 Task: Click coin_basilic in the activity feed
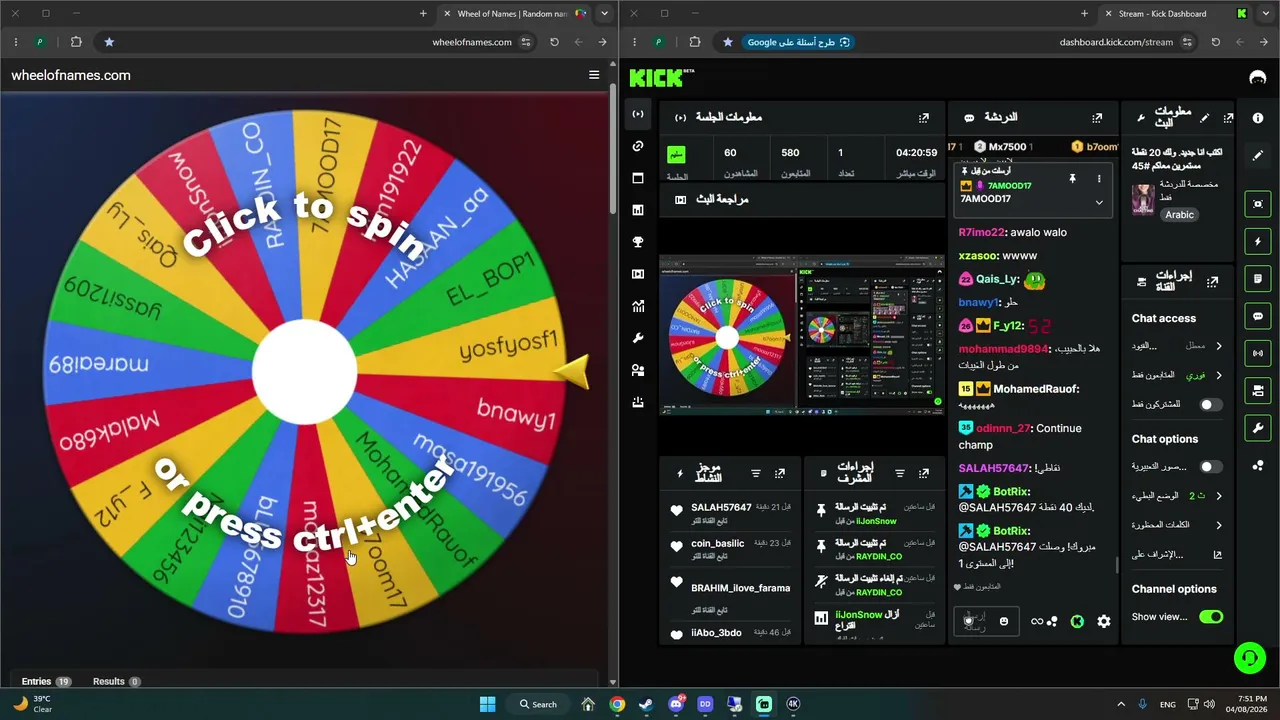[x=718, y=544]
